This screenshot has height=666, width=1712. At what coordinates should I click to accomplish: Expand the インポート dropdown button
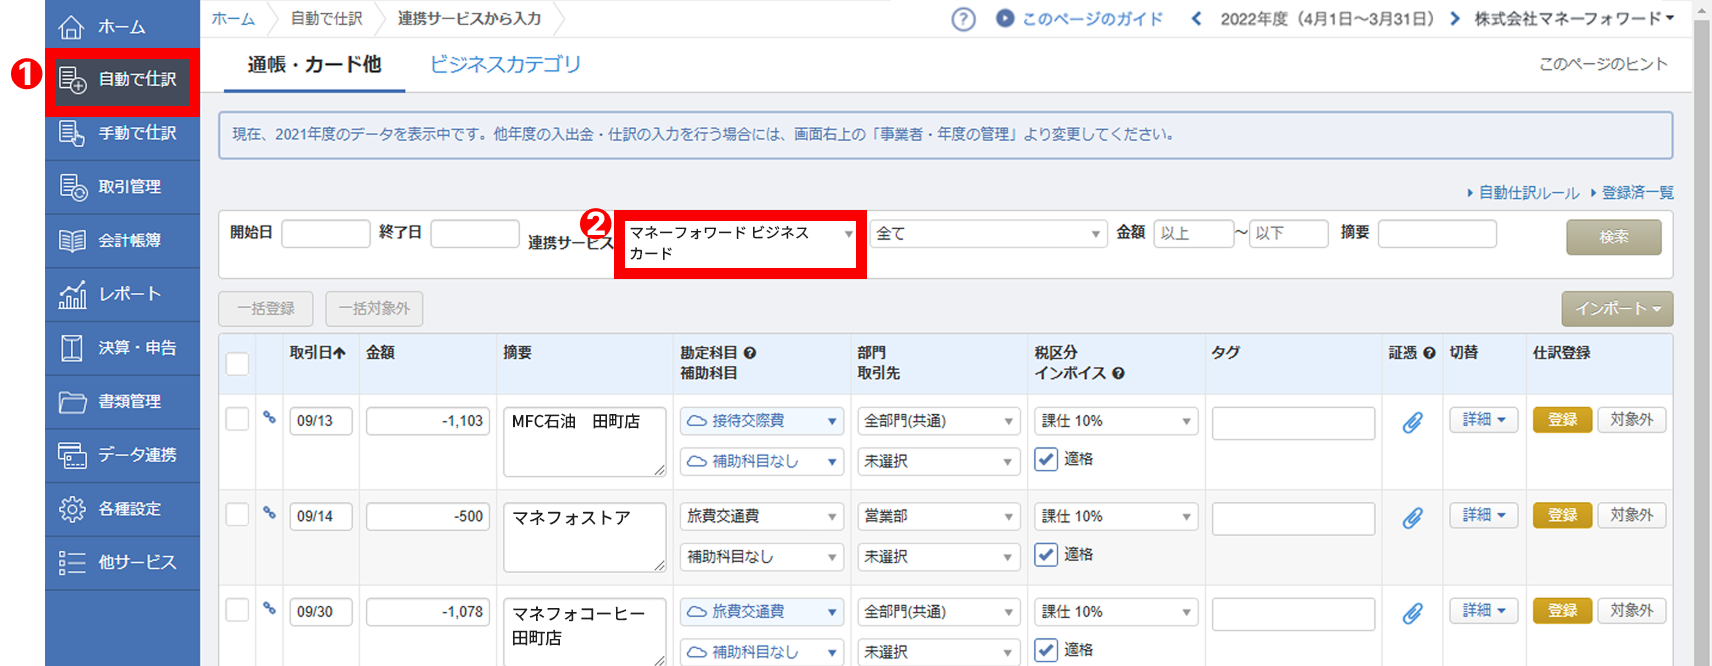1616,309
